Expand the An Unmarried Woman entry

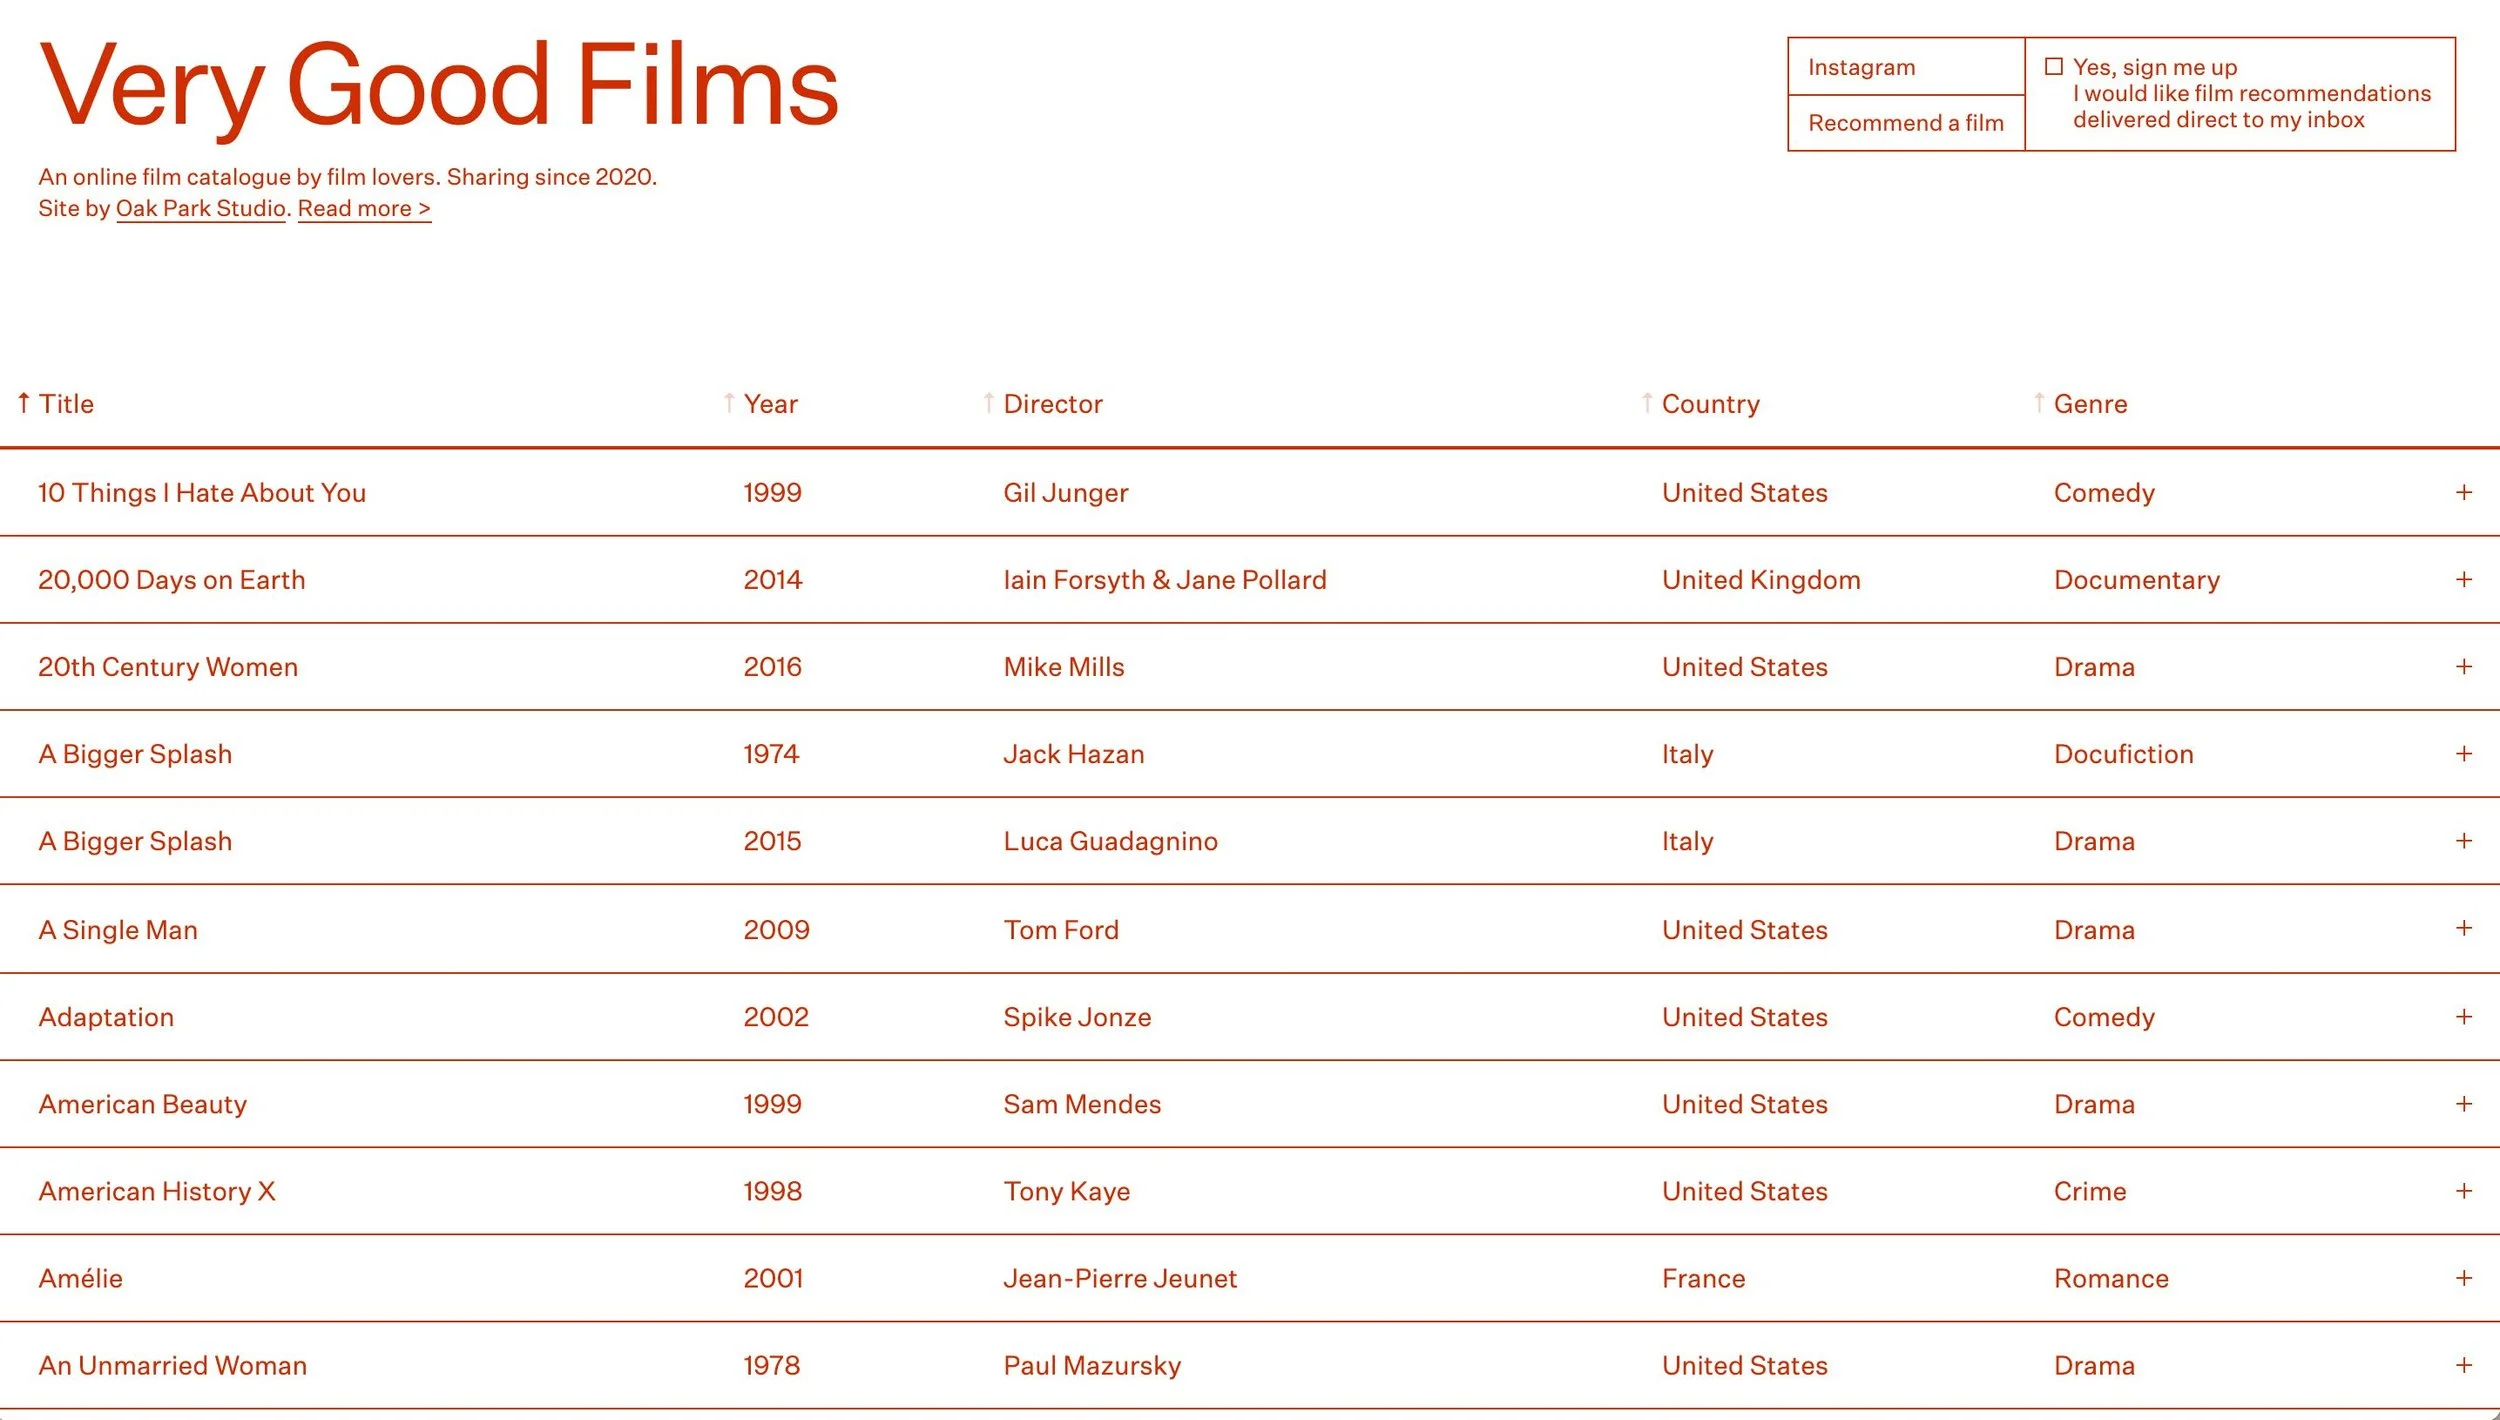pos(2464,1365)
